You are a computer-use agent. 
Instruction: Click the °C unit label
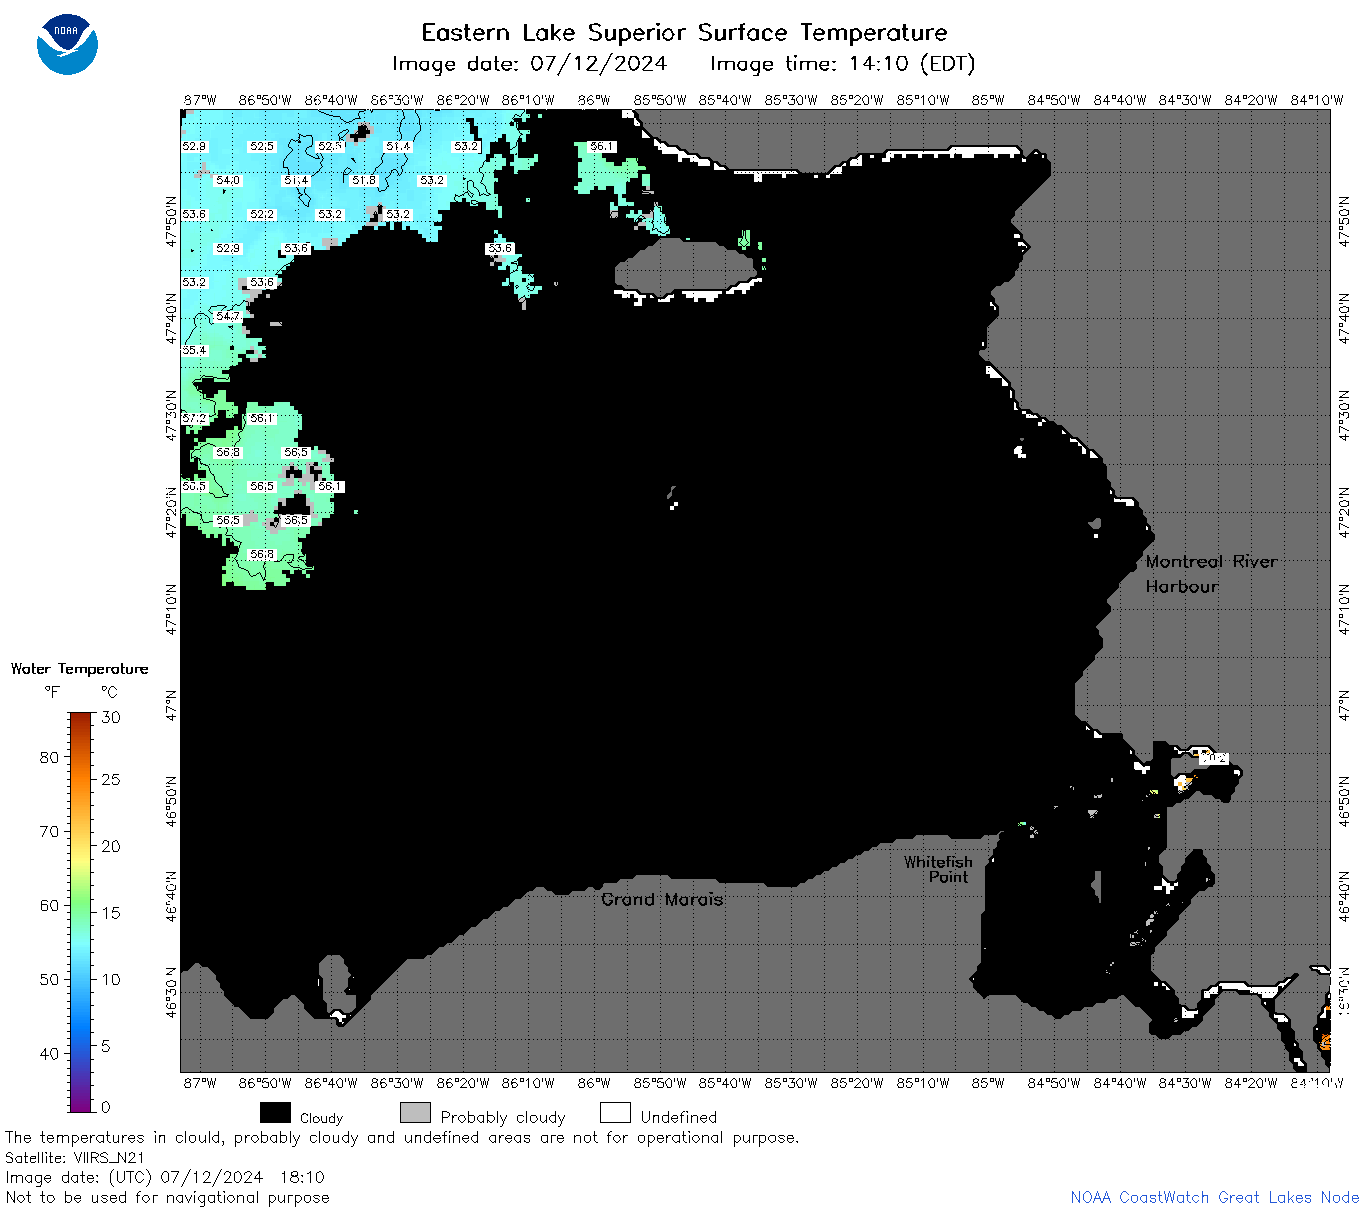point(109,692)
